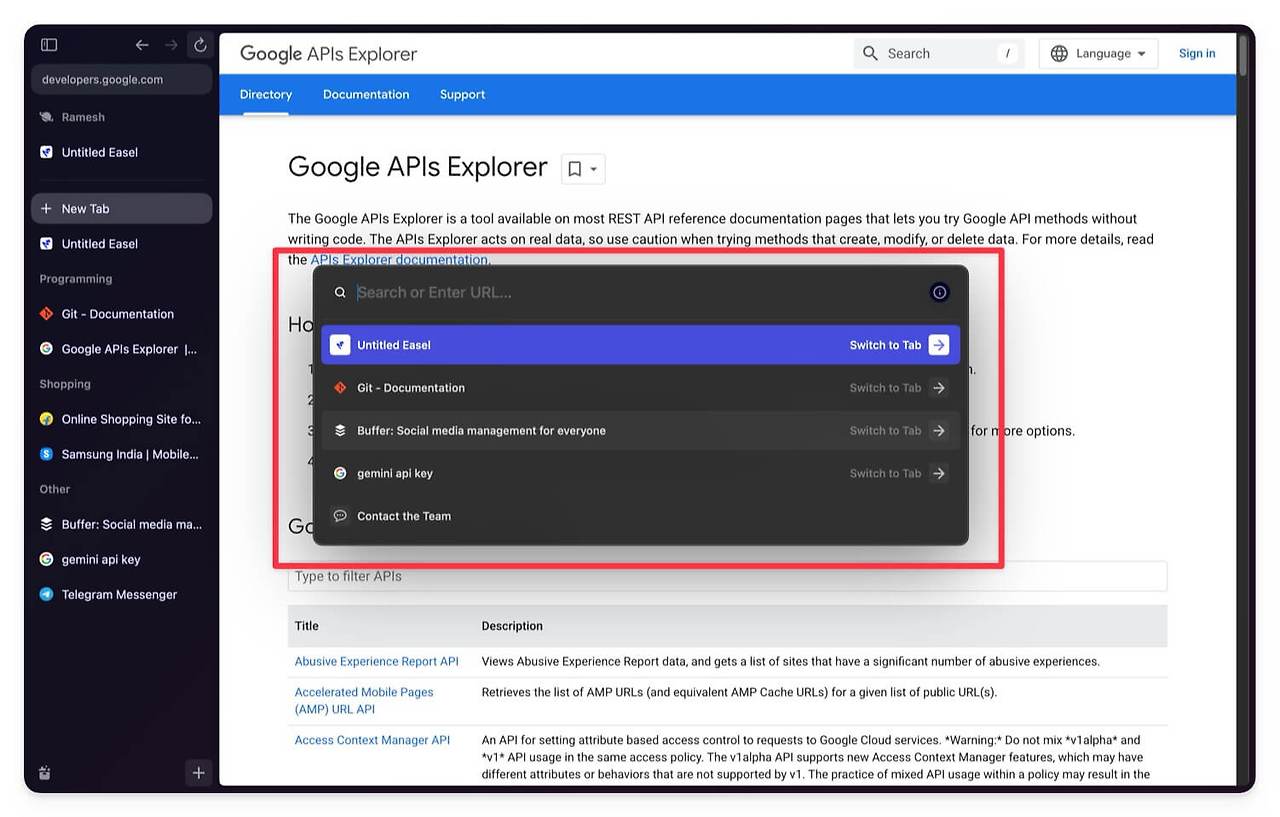
Task: Select the Directory tab
Action: tap(266, 95)
